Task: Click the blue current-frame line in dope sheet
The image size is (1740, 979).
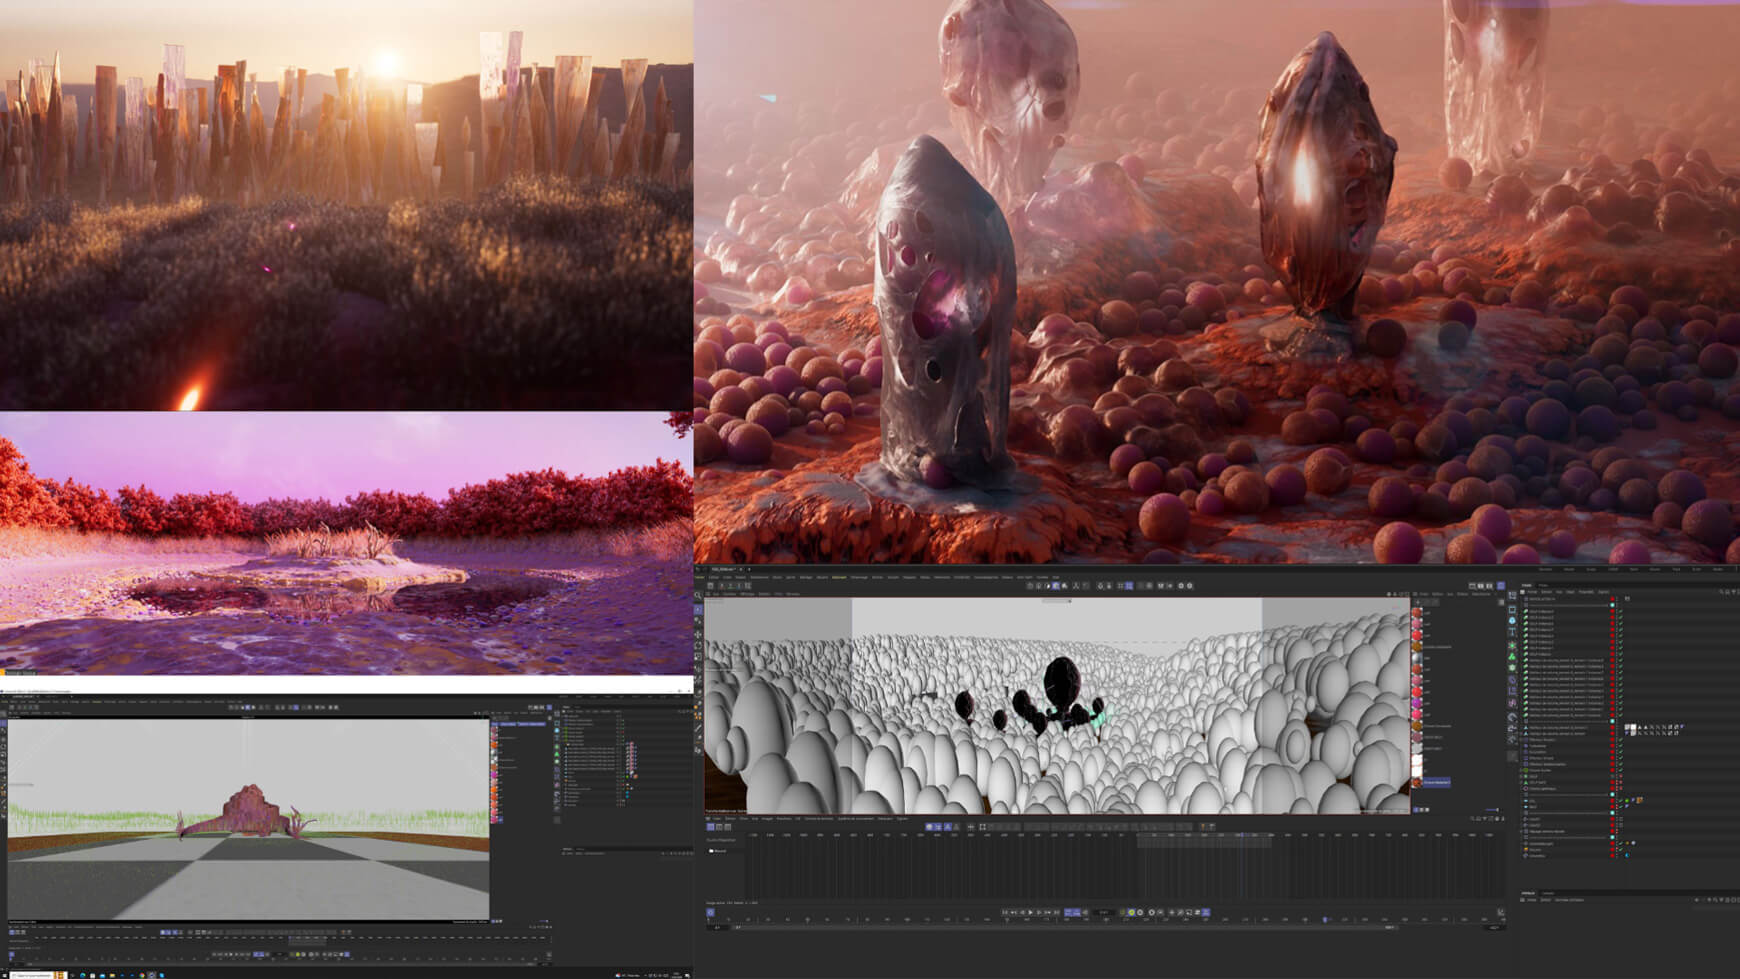Action: (x=1242, y=866)
